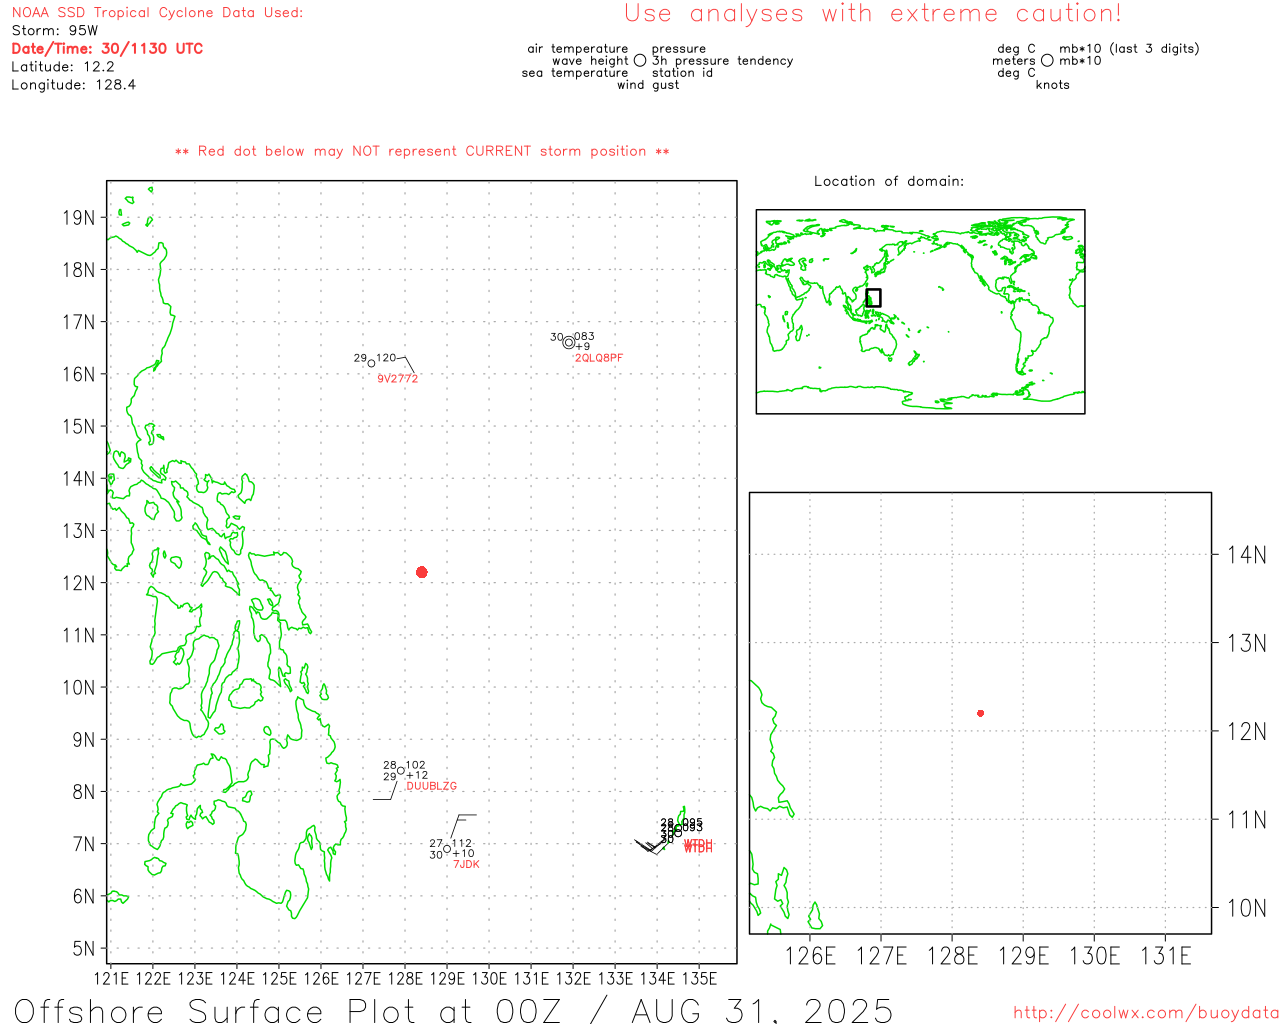
Task: Click the pressure value 120 near station 9V2772
Action: tap(386, 358)
